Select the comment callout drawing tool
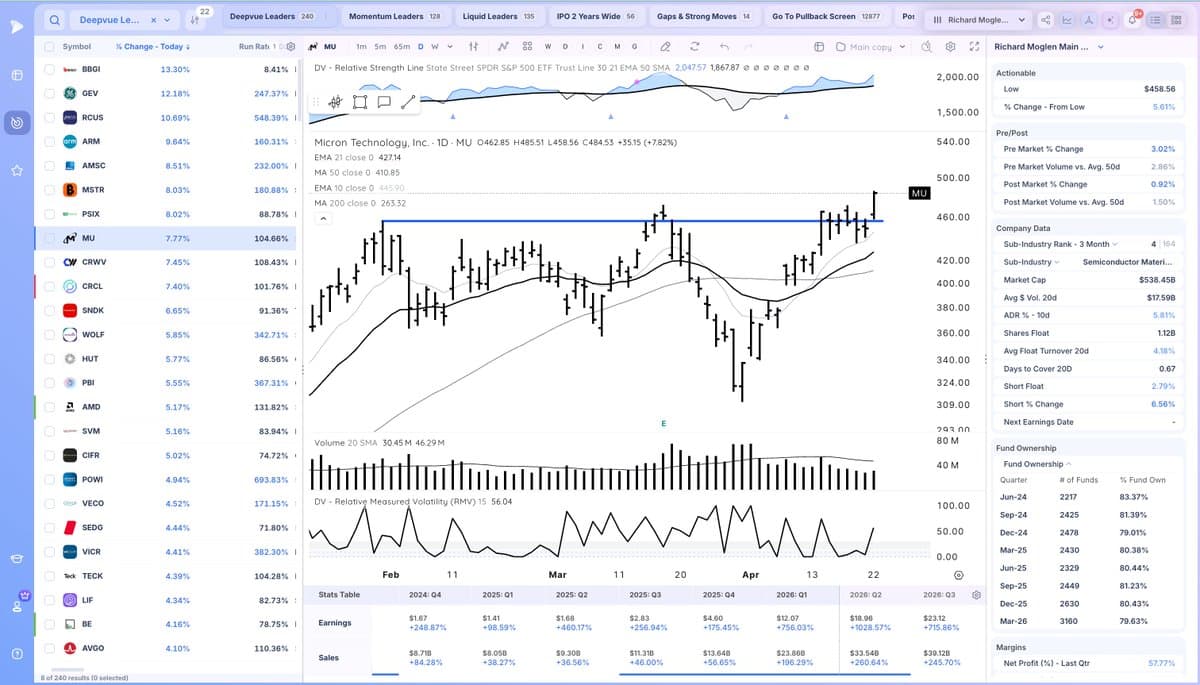 tap(384, 101)
